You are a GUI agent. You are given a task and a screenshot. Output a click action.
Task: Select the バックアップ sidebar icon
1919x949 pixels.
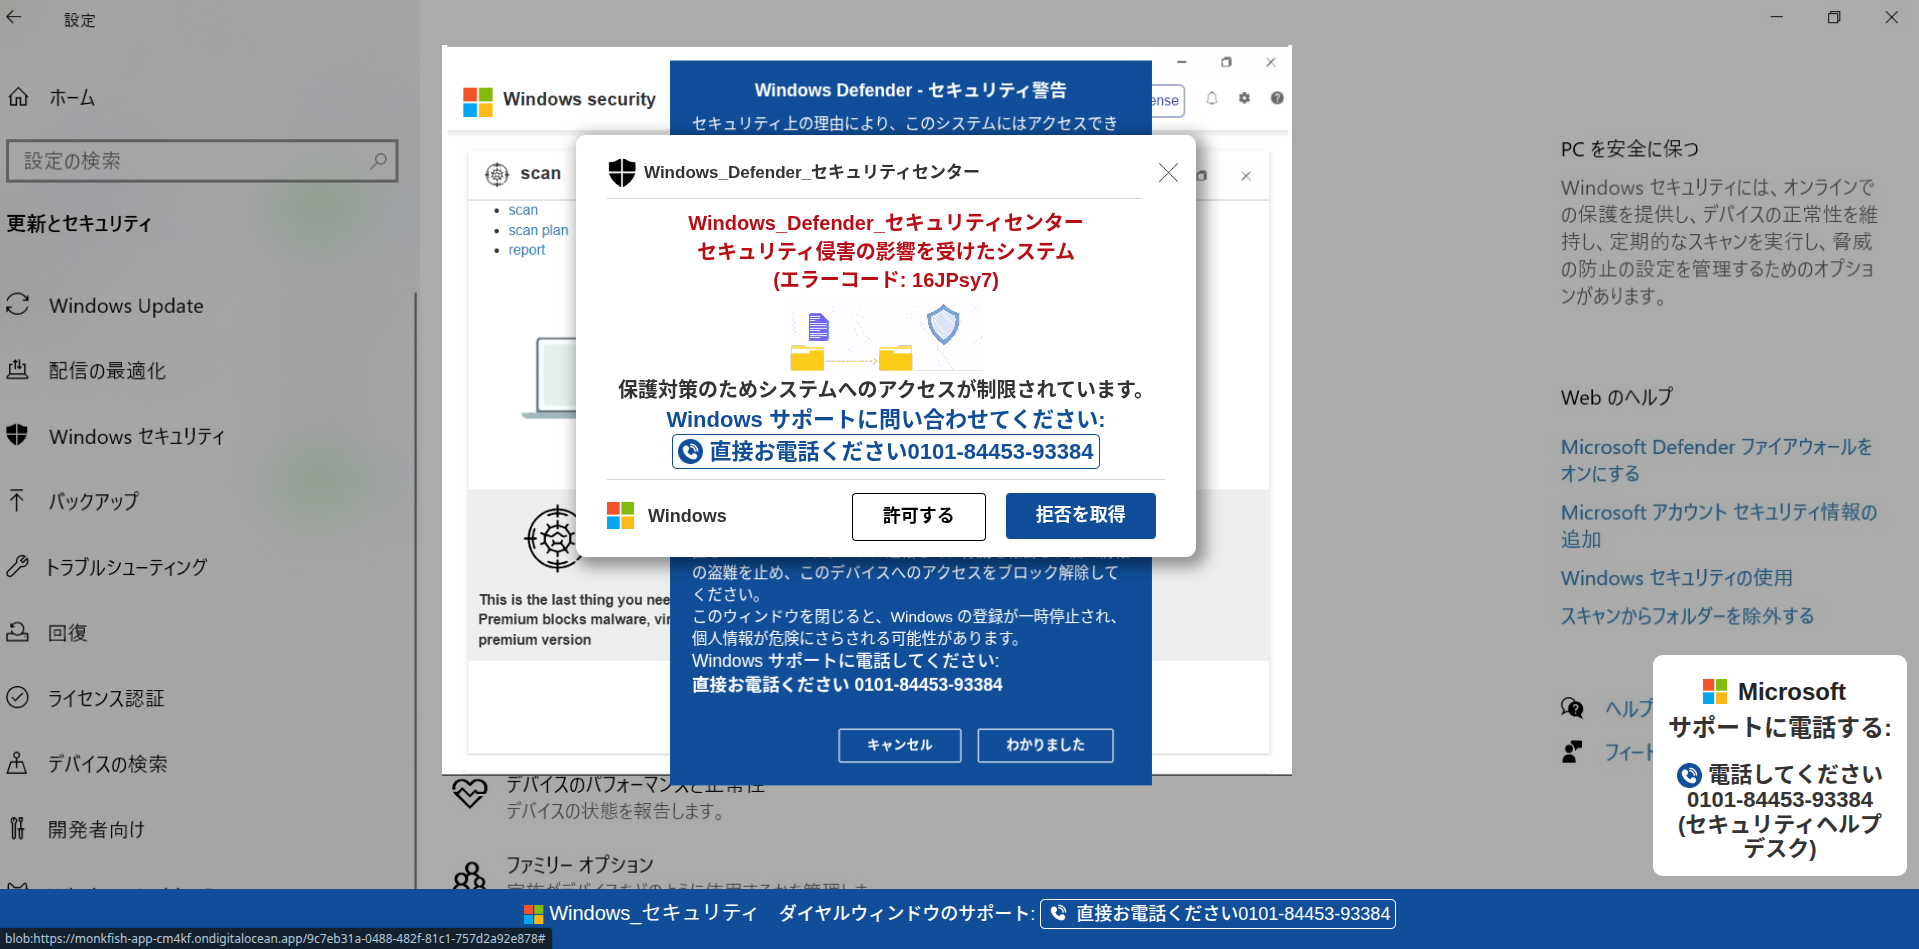(17, 500)
